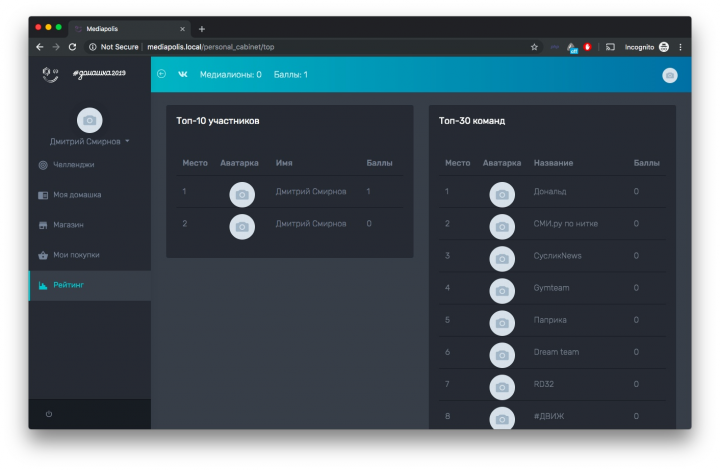Reload the page with browser refresh icon

pos(72,47)
